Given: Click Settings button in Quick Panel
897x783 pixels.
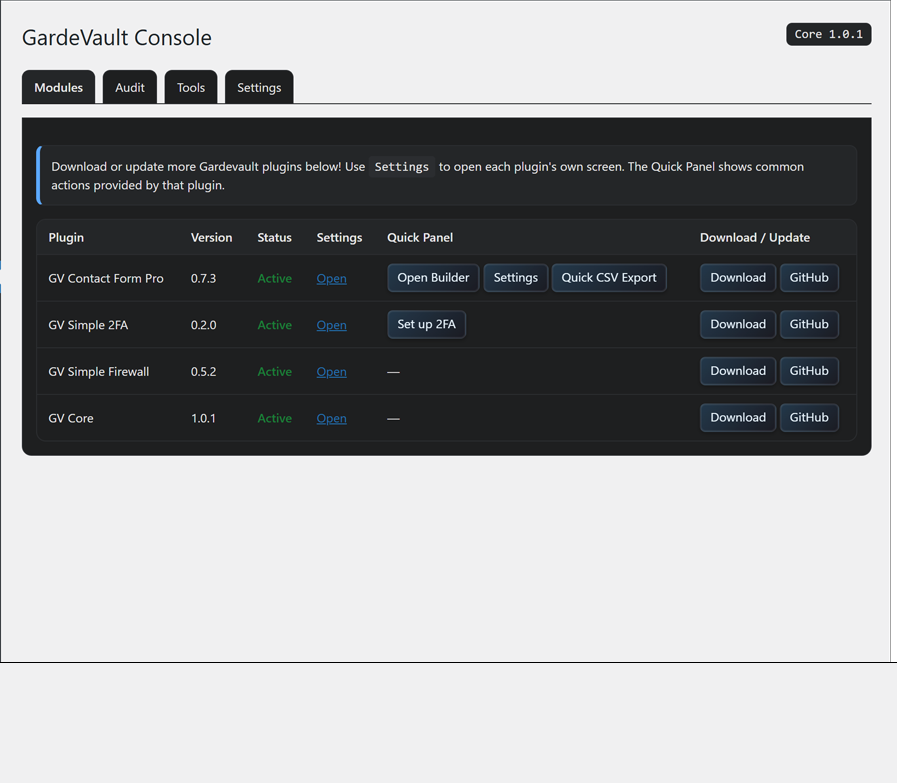Looking at the screenshot, I should pos(515,278).
